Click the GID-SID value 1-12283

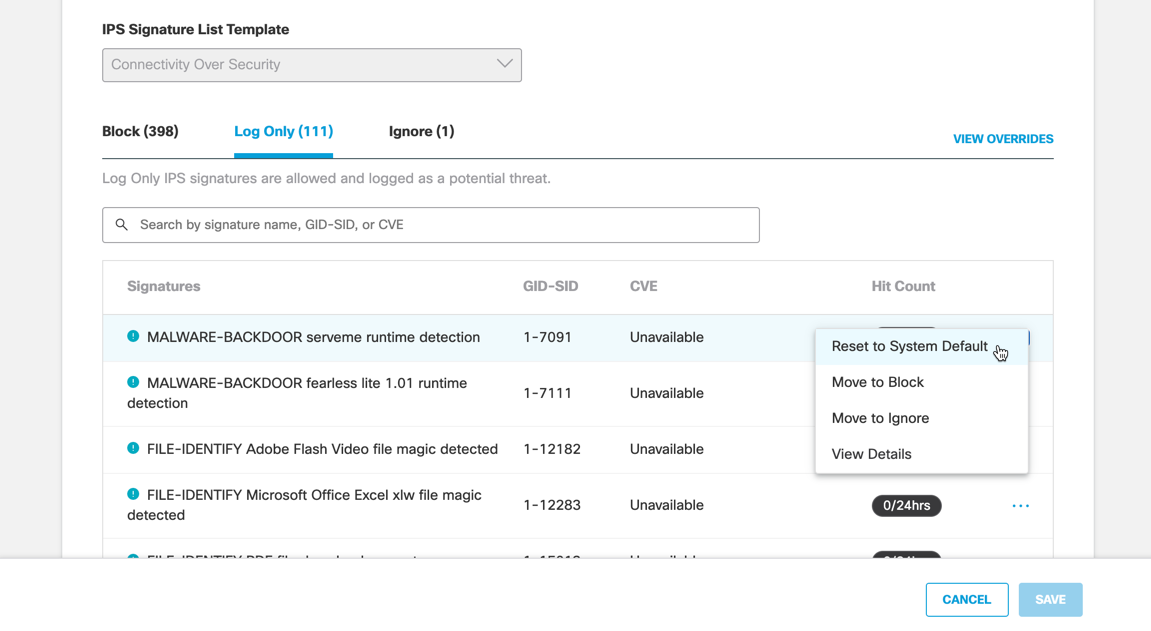pyautogui.click(x=552, y=505)
